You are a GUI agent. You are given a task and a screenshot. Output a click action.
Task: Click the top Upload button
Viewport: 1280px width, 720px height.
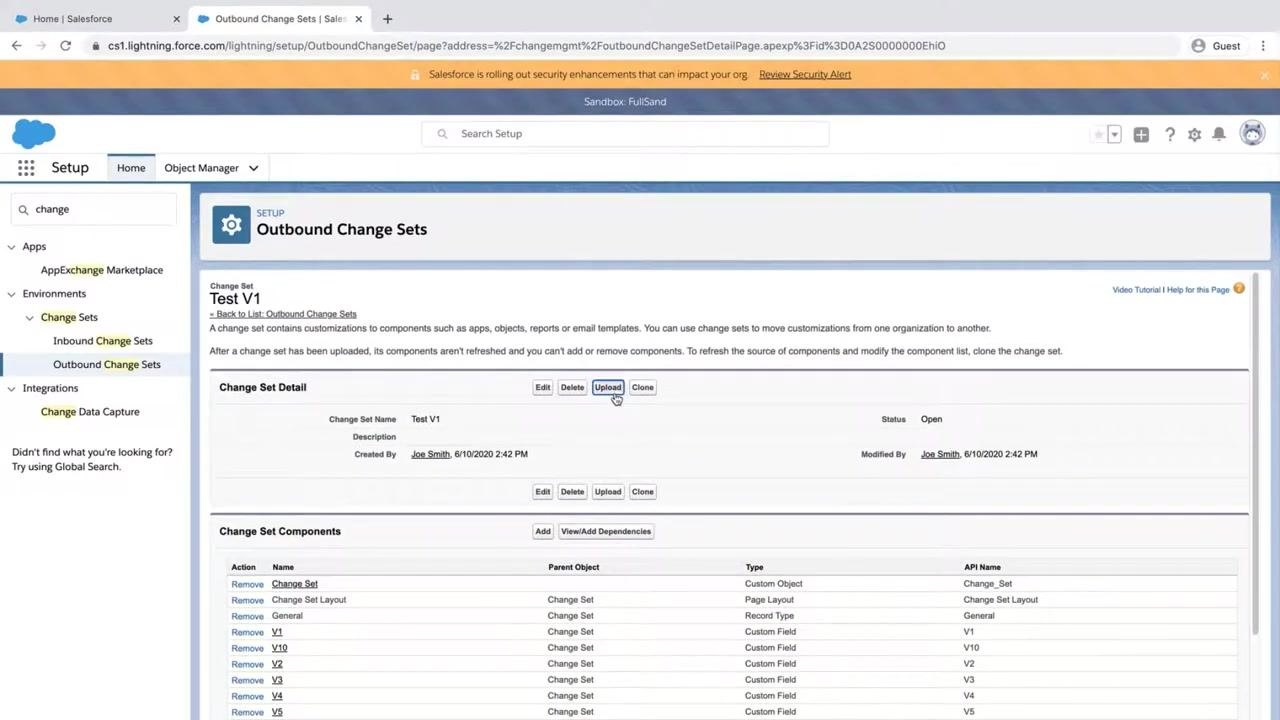coord(608,388)
